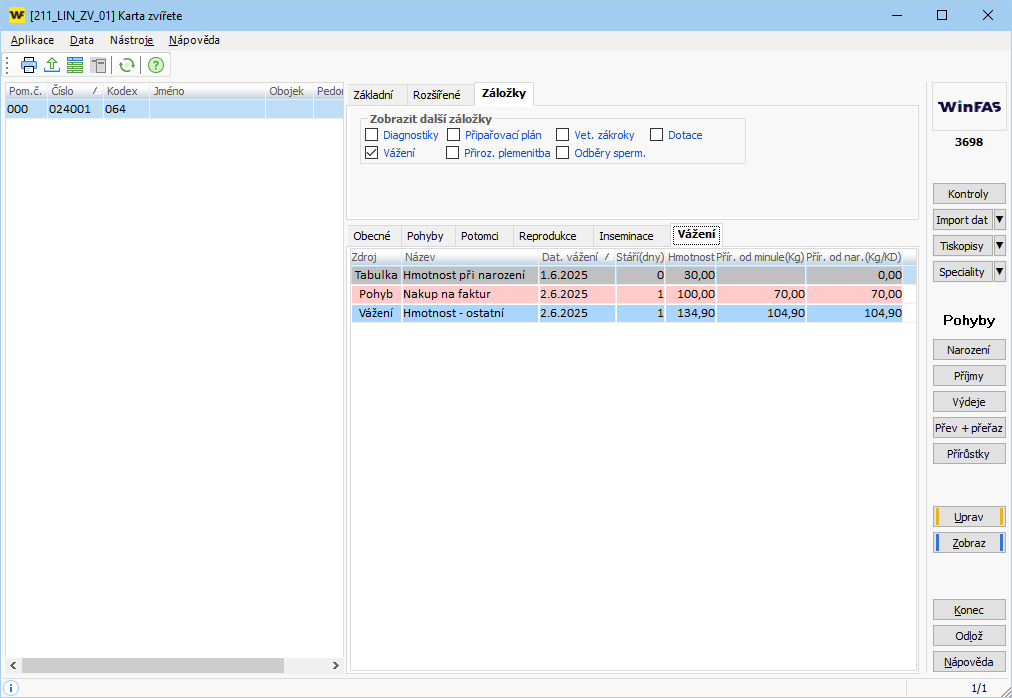Expand the Speciality dropdown arrow
The image size is (1012, 698).
point(999,272)
